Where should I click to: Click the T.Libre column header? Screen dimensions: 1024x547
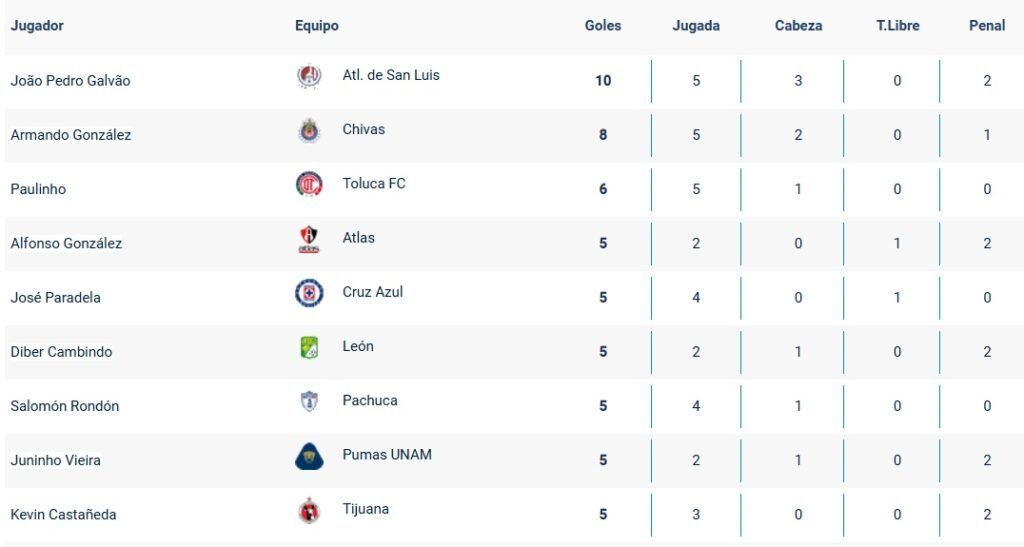897,26
